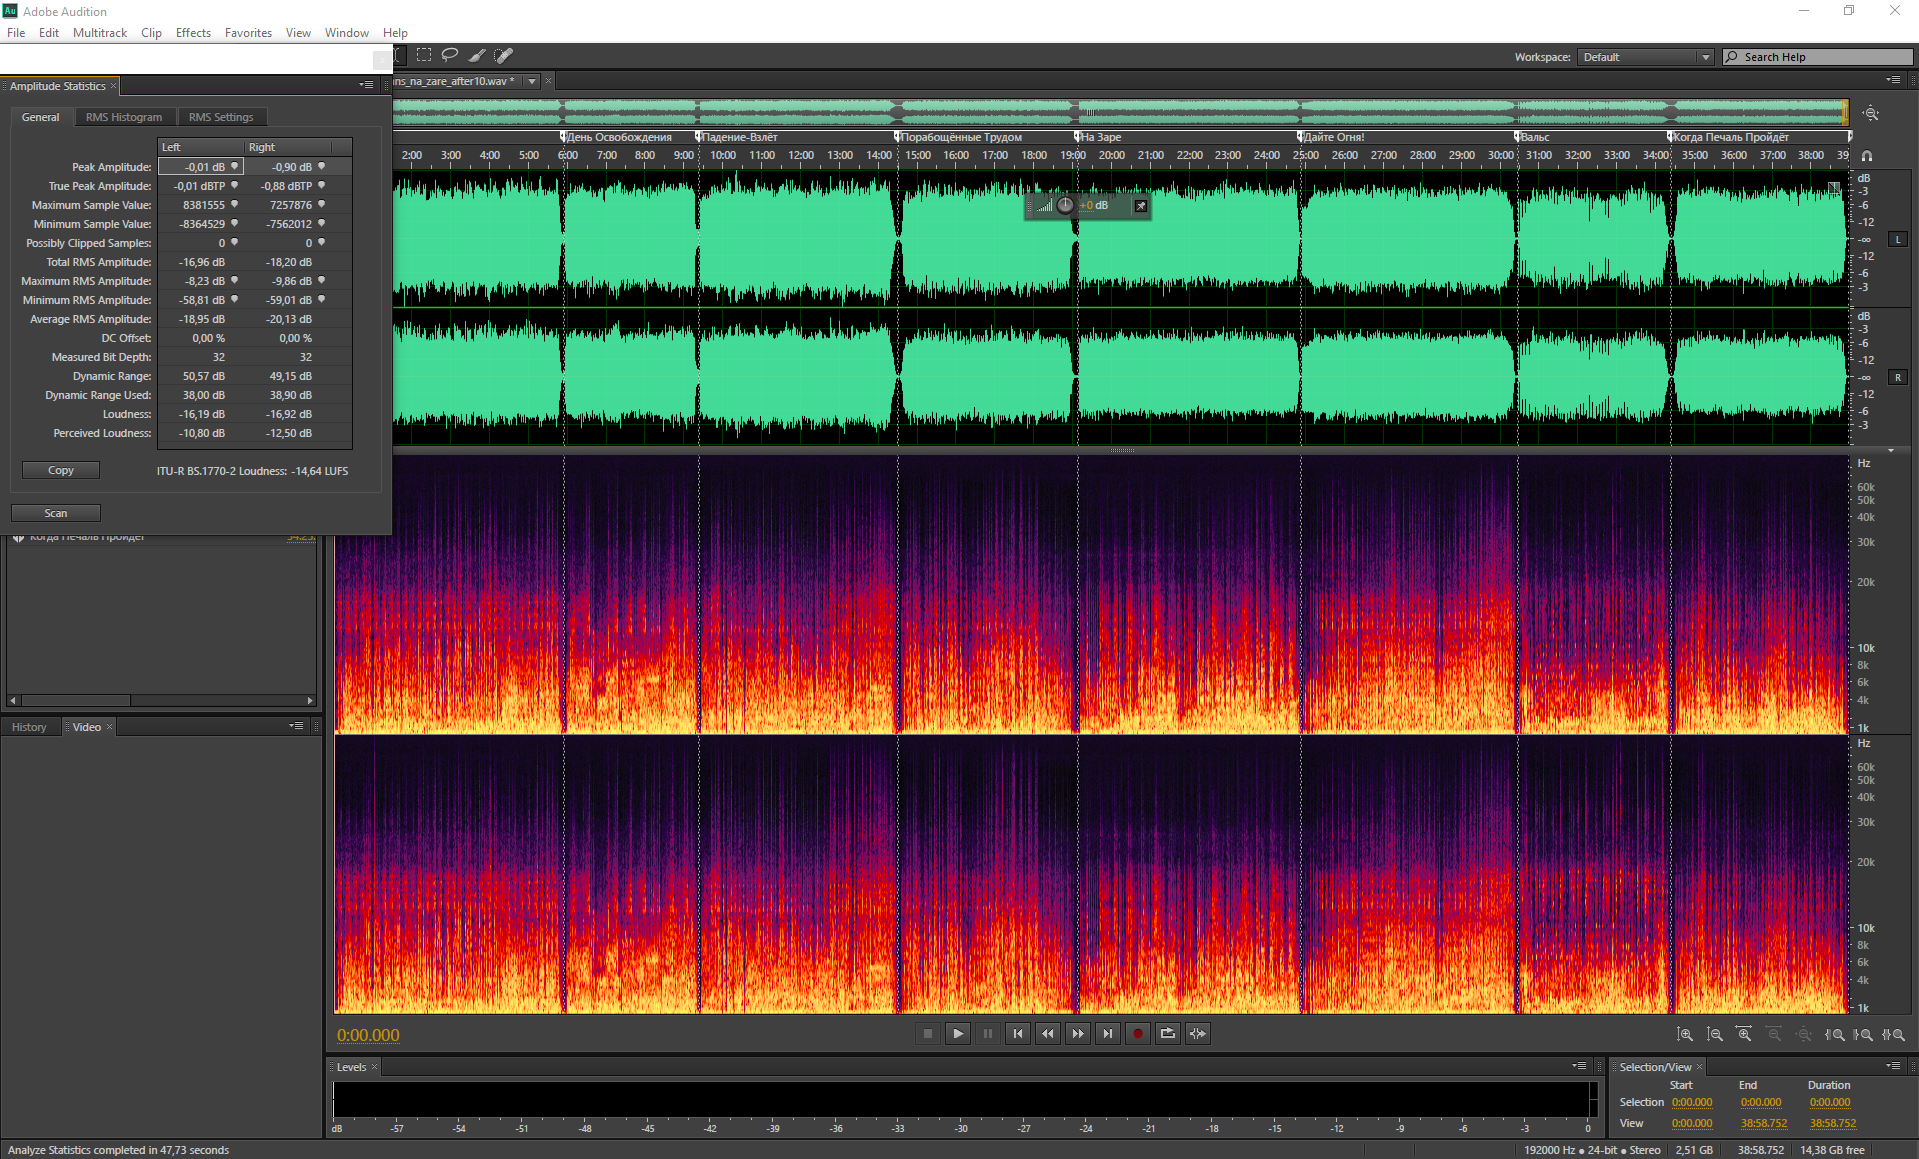The width and height of the screenshot is (1919, 1159).
Task: Move playhead to previous marker
Action: click(1017, 1034)
